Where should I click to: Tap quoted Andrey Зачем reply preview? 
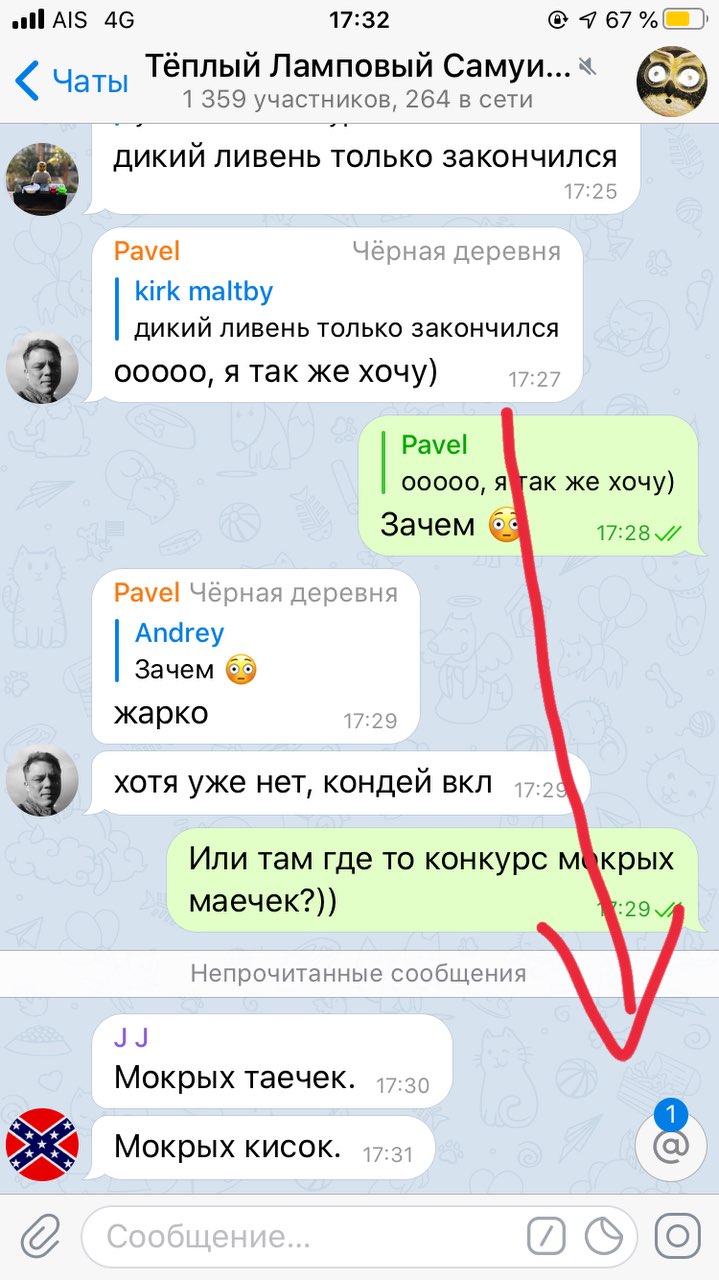(196, 650)
